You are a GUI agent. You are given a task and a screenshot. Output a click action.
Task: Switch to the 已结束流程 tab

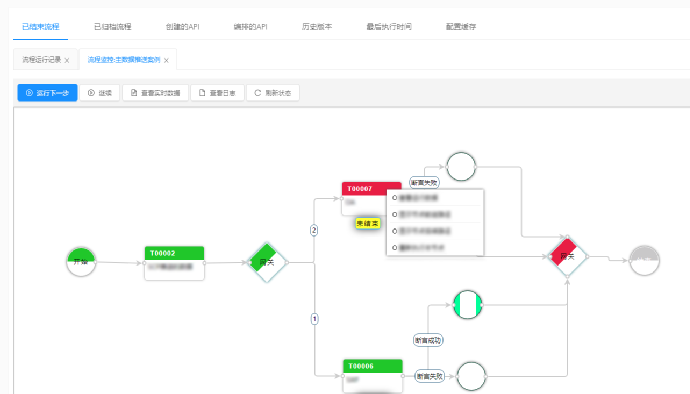click(40, 27)
